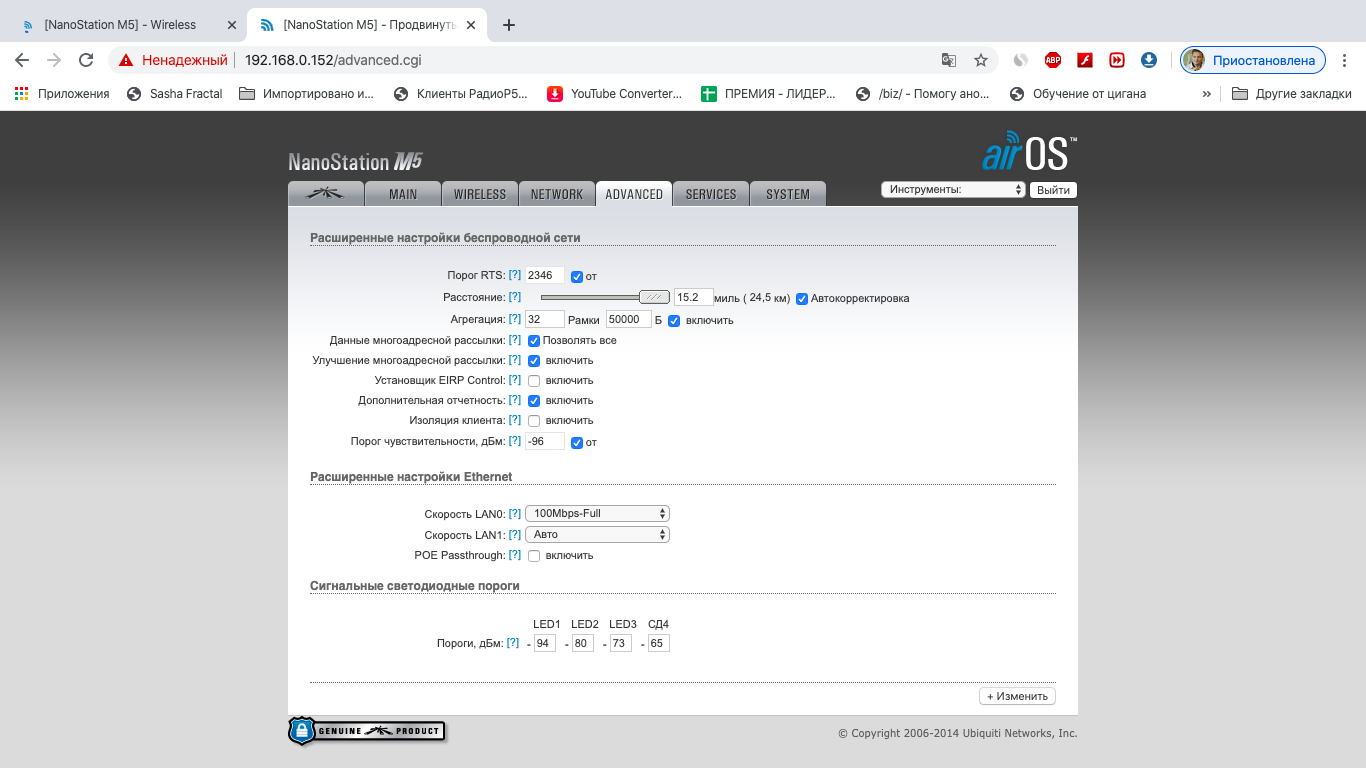Toggle the Порог RTS 'от' checkbox
The height and width of the screenshot is (768, 1366).
(x=577, y=277)
